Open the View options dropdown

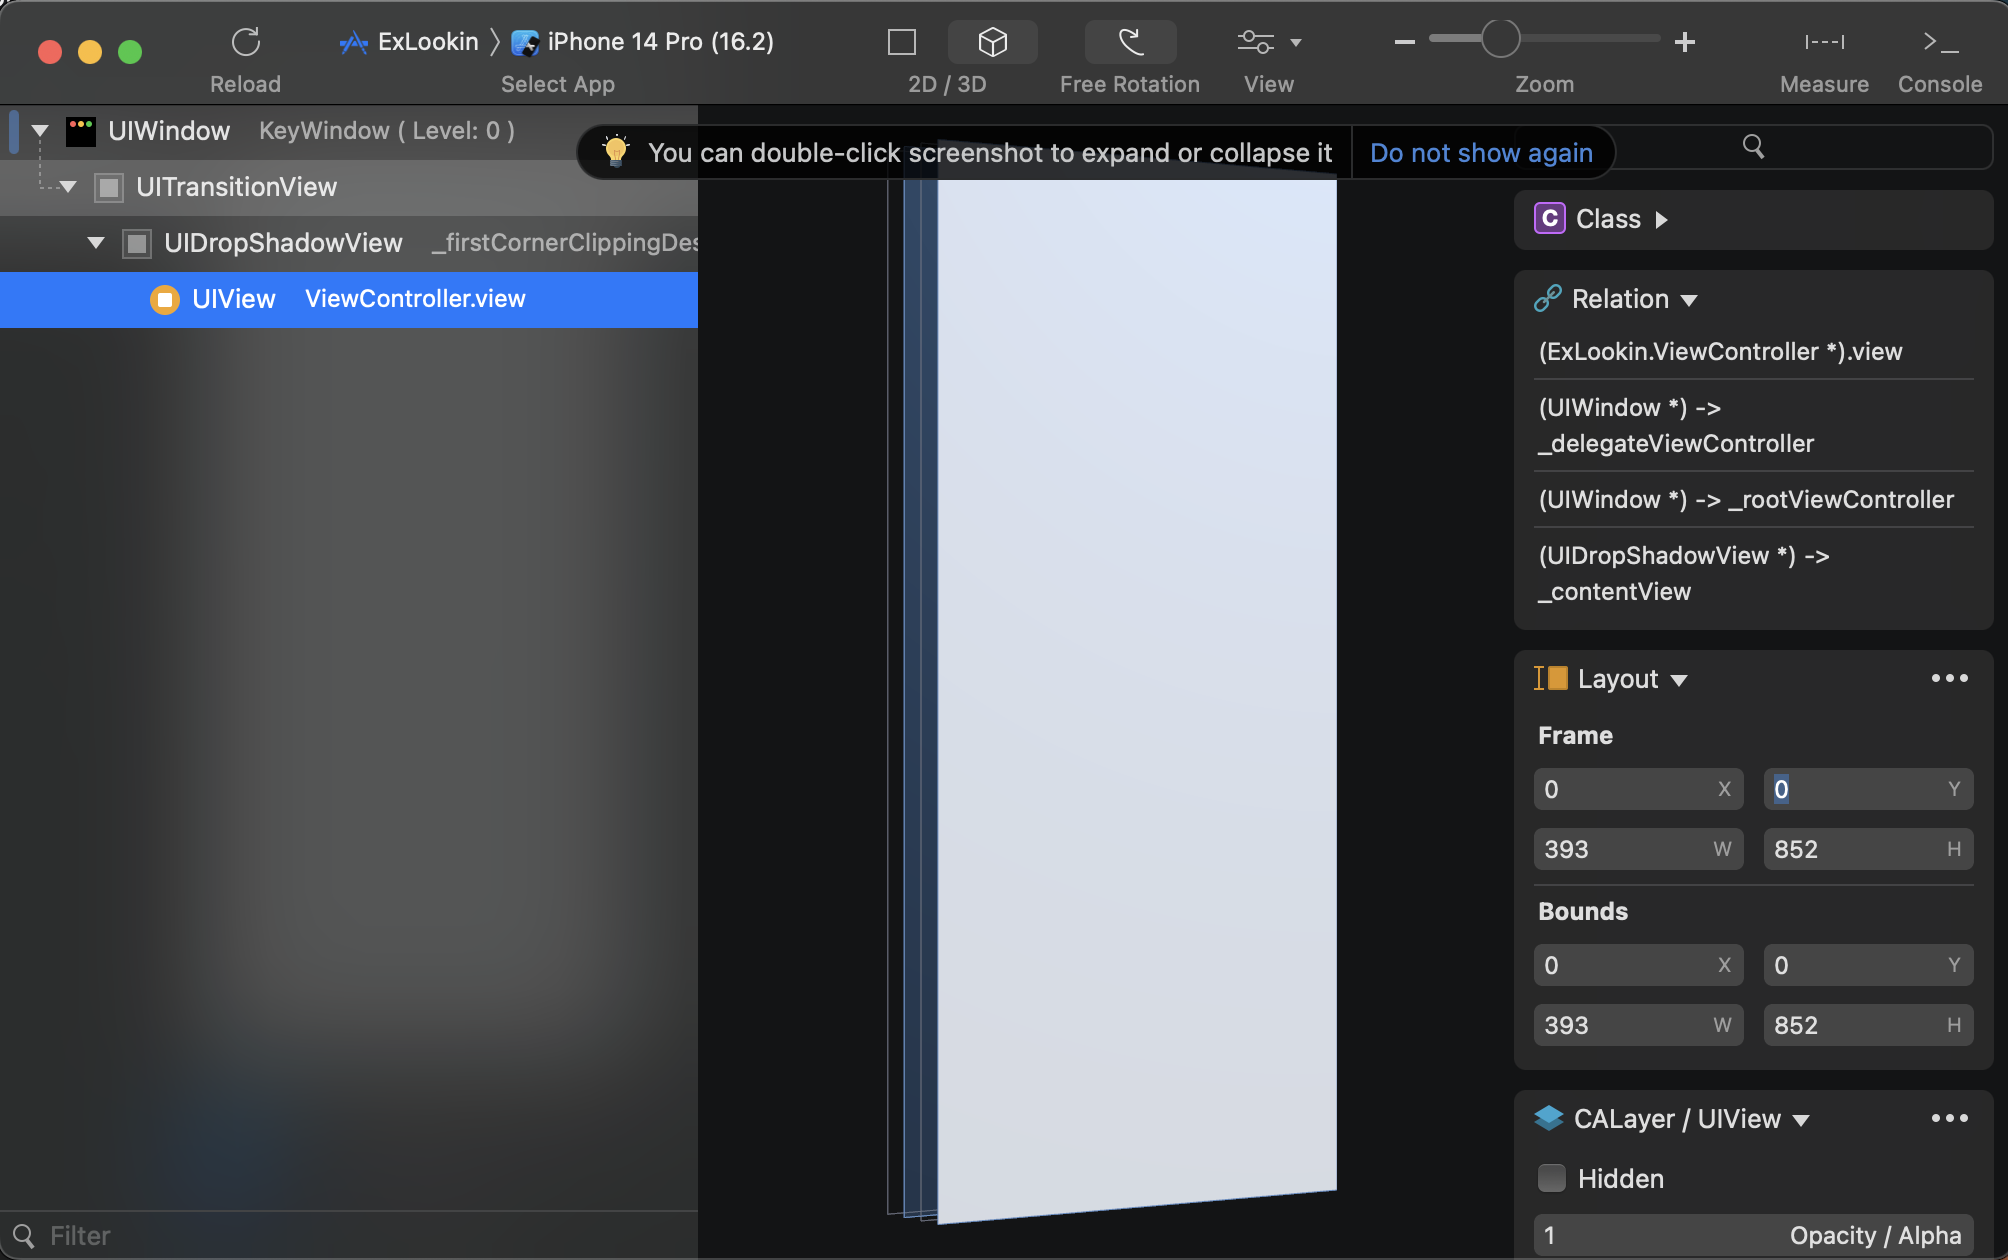click(x=1268, y=42)
